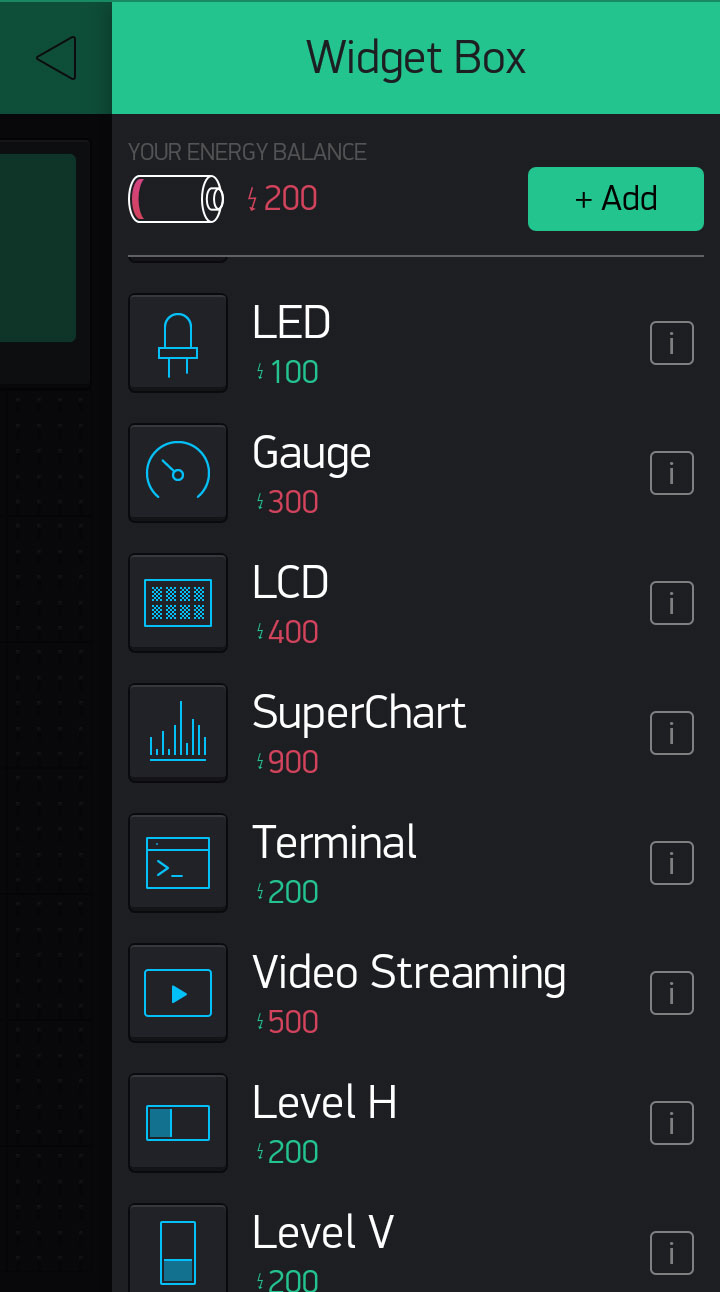Viewport: 720px width, 1292px height.
Task: Choose the Level V widget icon
Action: pyautogui.click(x=178, y=1250)
